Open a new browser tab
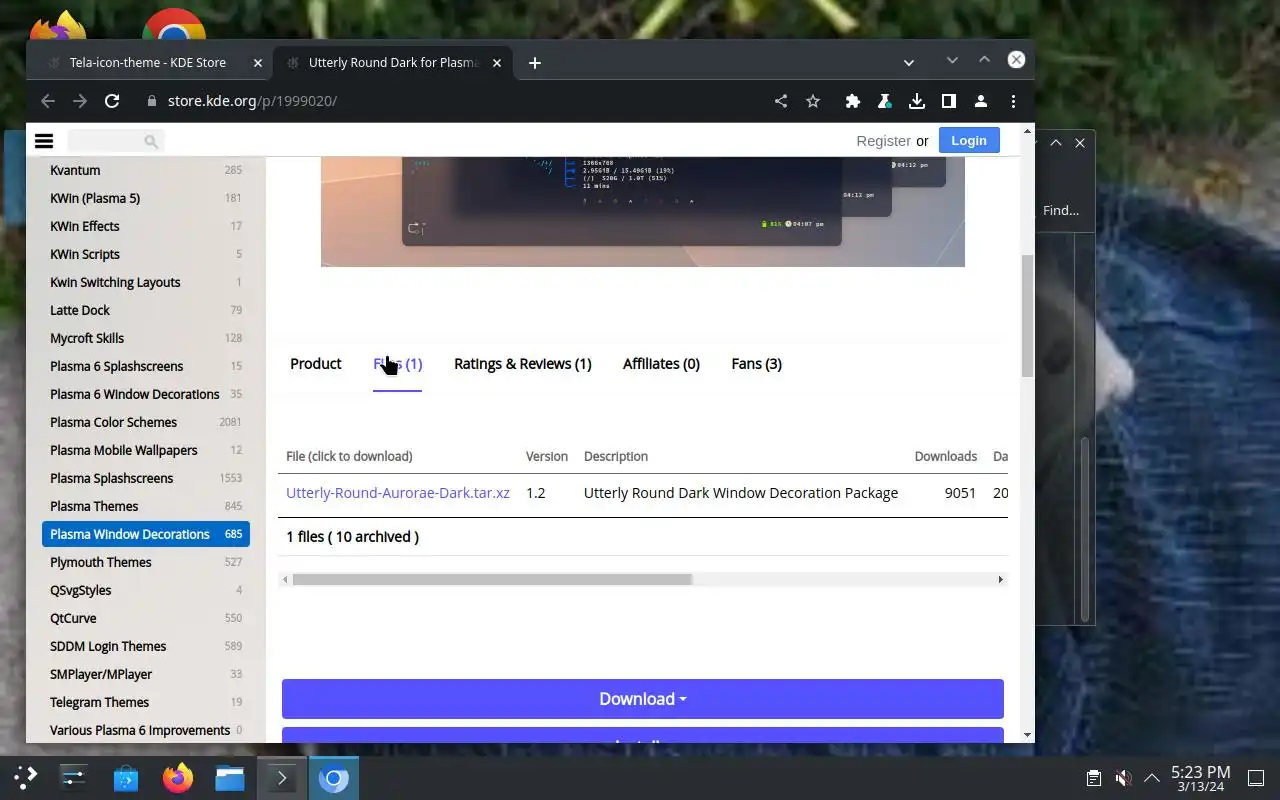 coord(535,63)
